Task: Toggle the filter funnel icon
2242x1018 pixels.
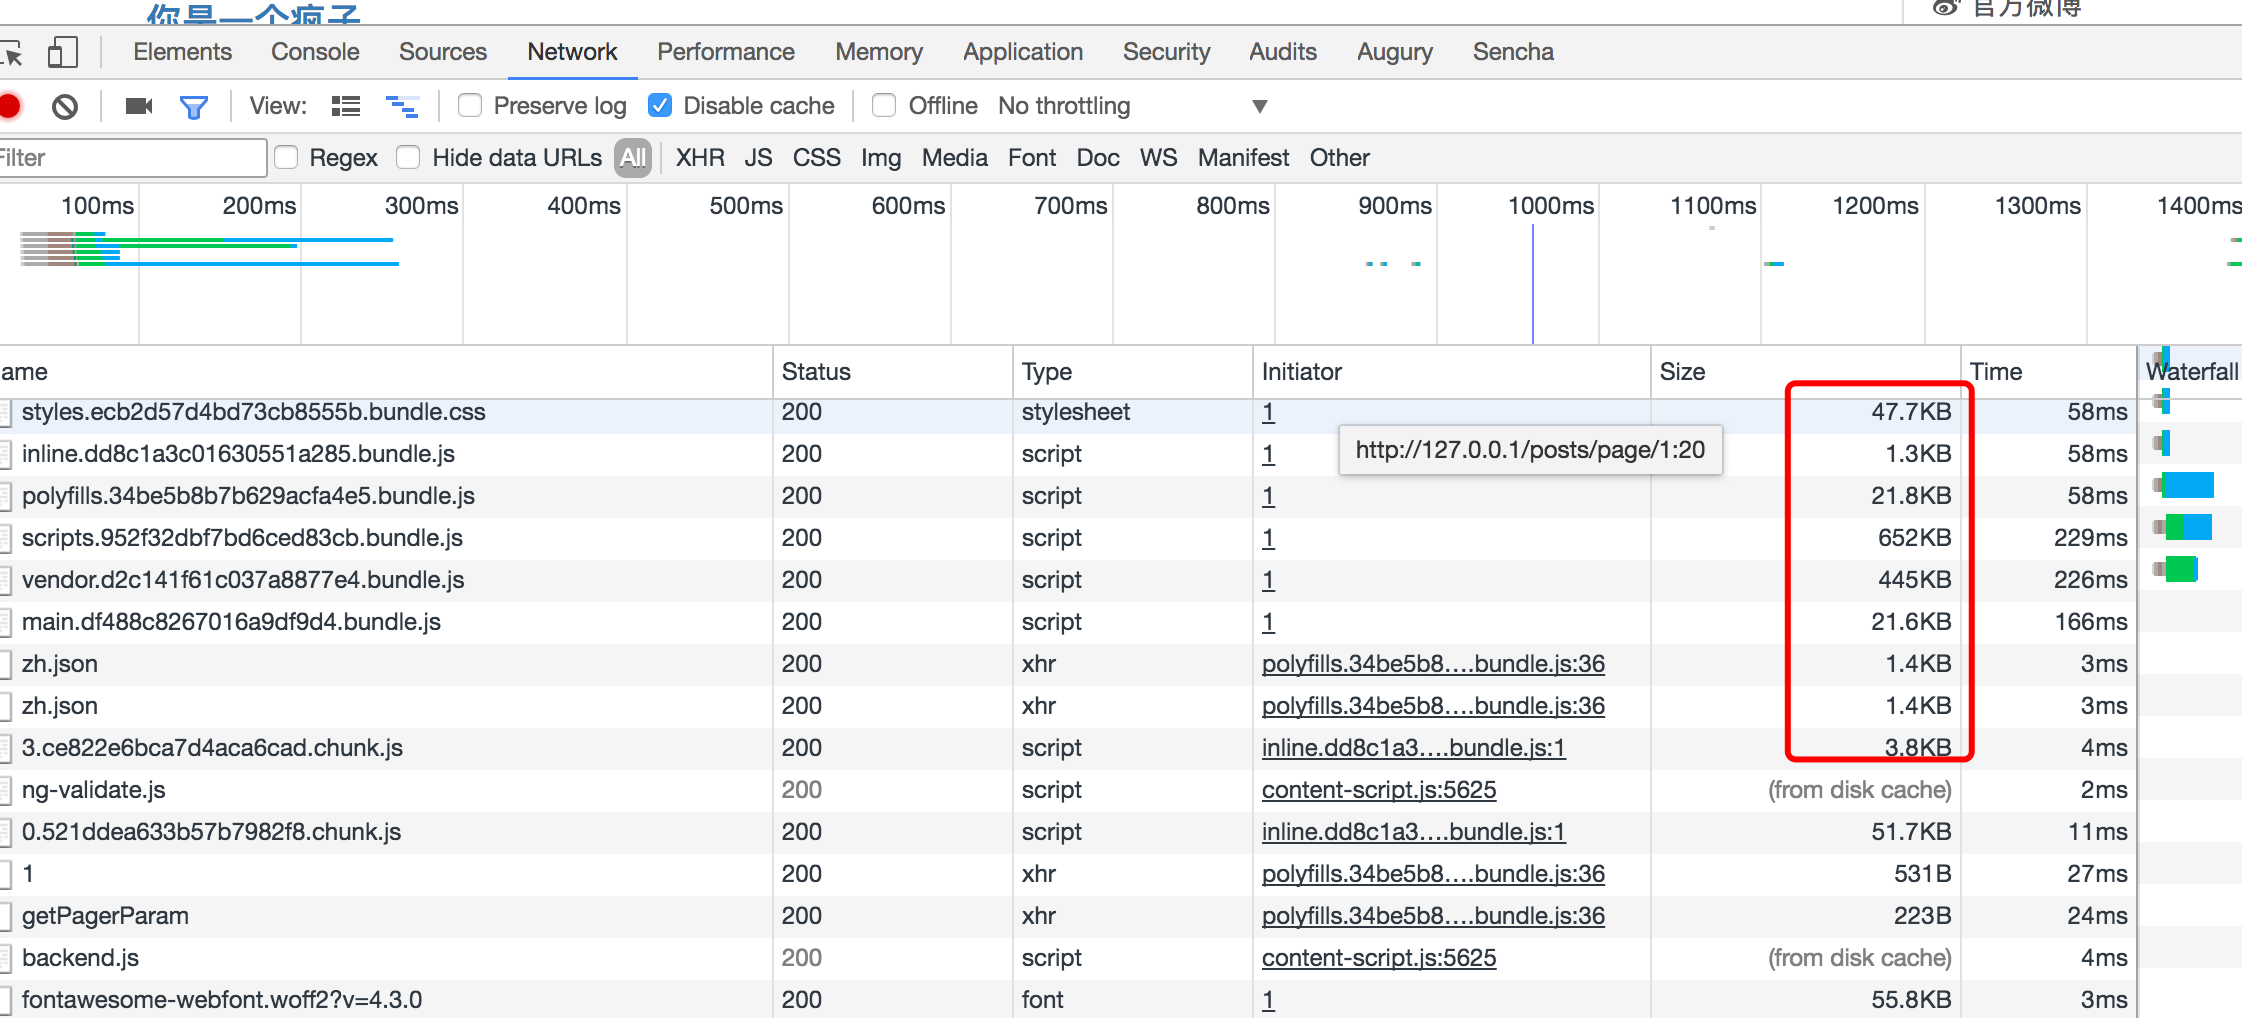Action: point(194,107)
